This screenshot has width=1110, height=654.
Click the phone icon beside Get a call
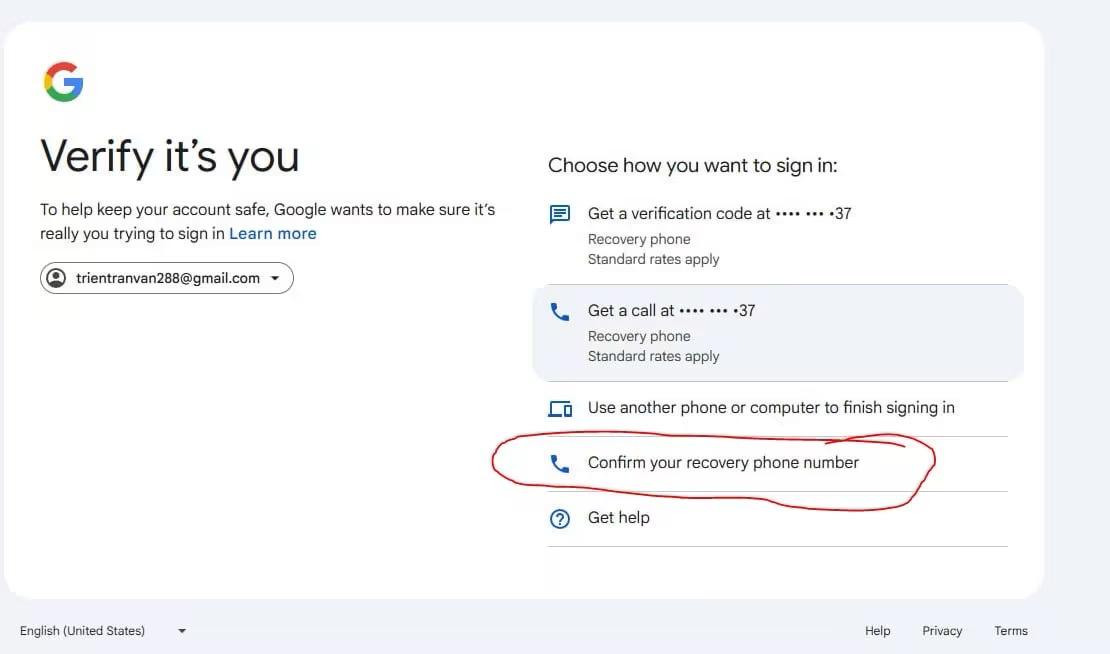(559, 311)
